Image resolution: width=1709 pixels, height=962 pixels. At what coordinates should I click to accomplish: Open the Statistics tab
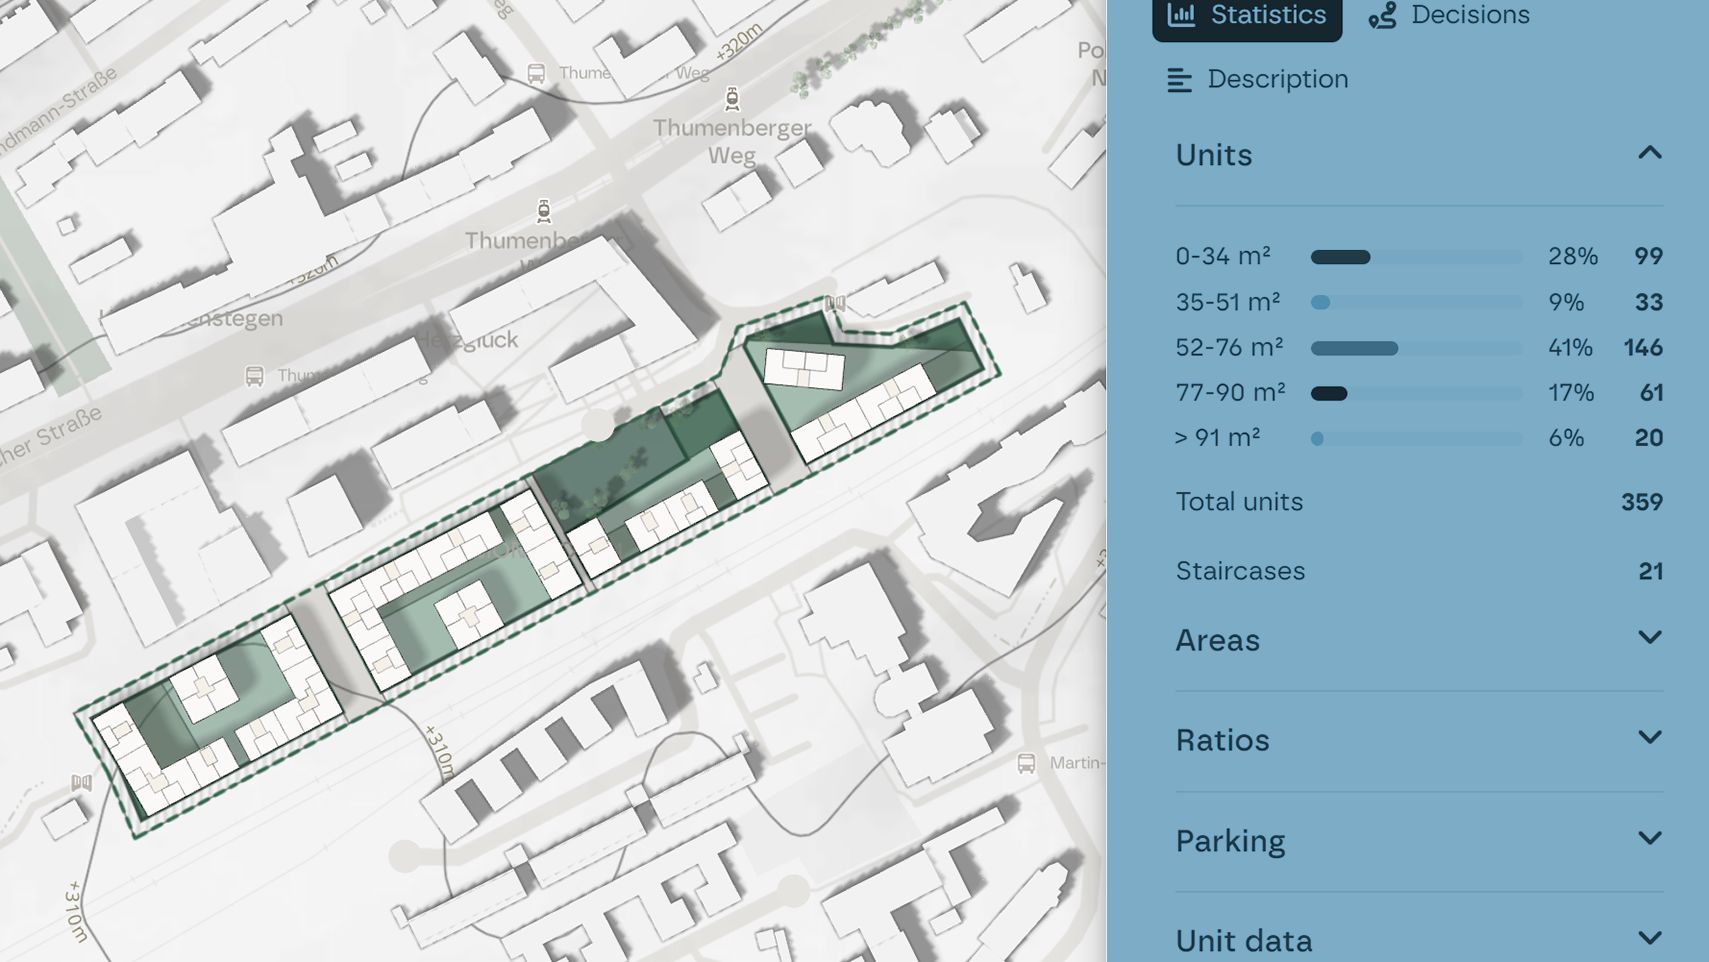(x=1247, y=16)
